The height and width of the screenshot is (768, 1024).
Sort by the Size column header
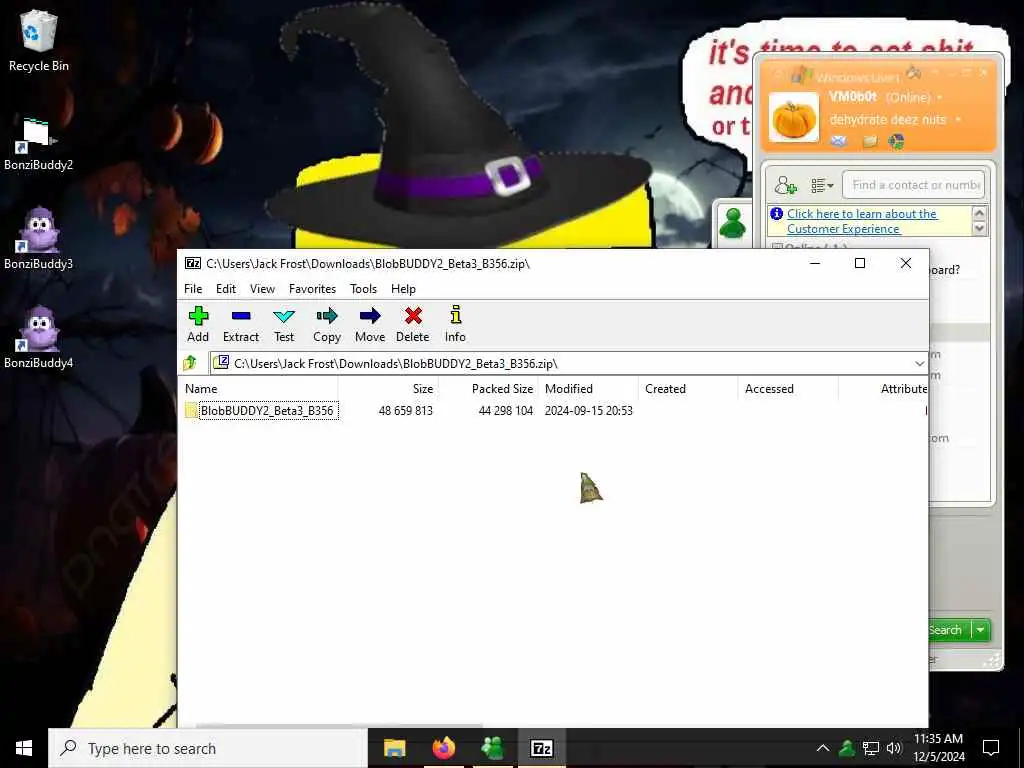[388, 389]
